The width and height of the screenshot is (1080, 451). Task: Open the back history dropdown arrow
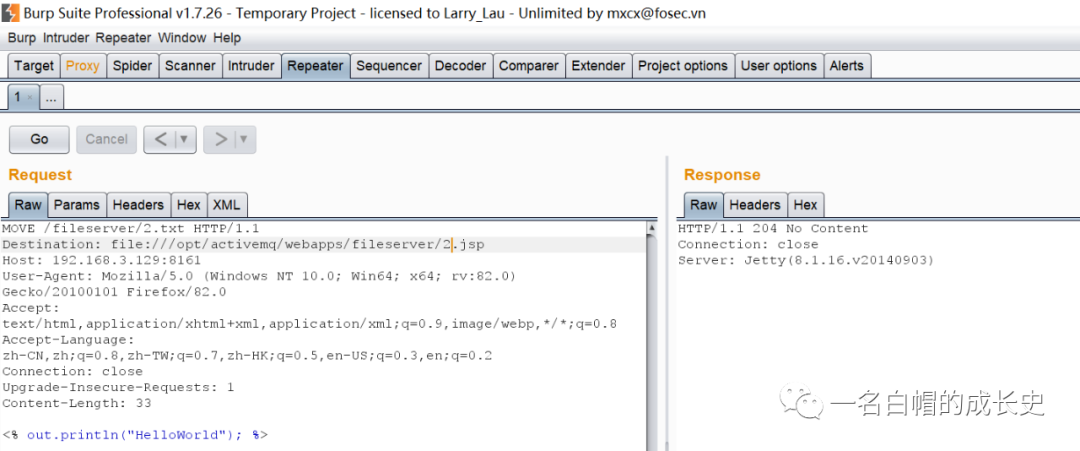(184, 139)
